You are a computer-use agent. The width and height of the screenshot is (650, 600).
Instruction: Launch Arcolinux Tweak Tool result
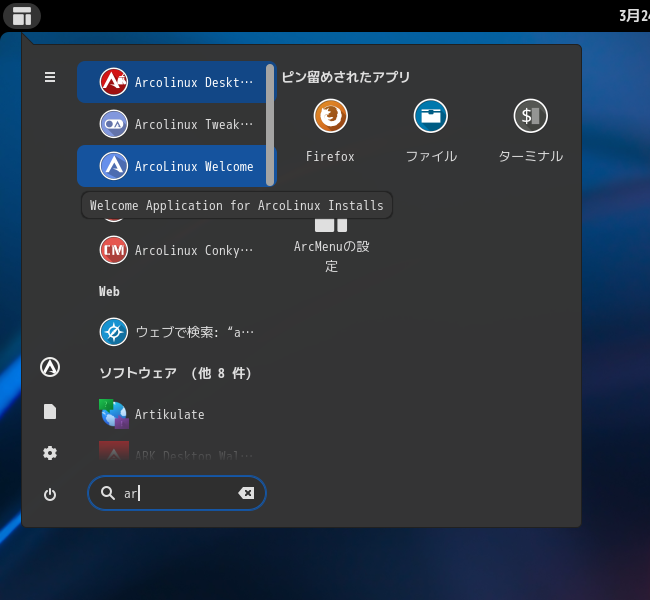pyautogui.click(x=177, y=124)
